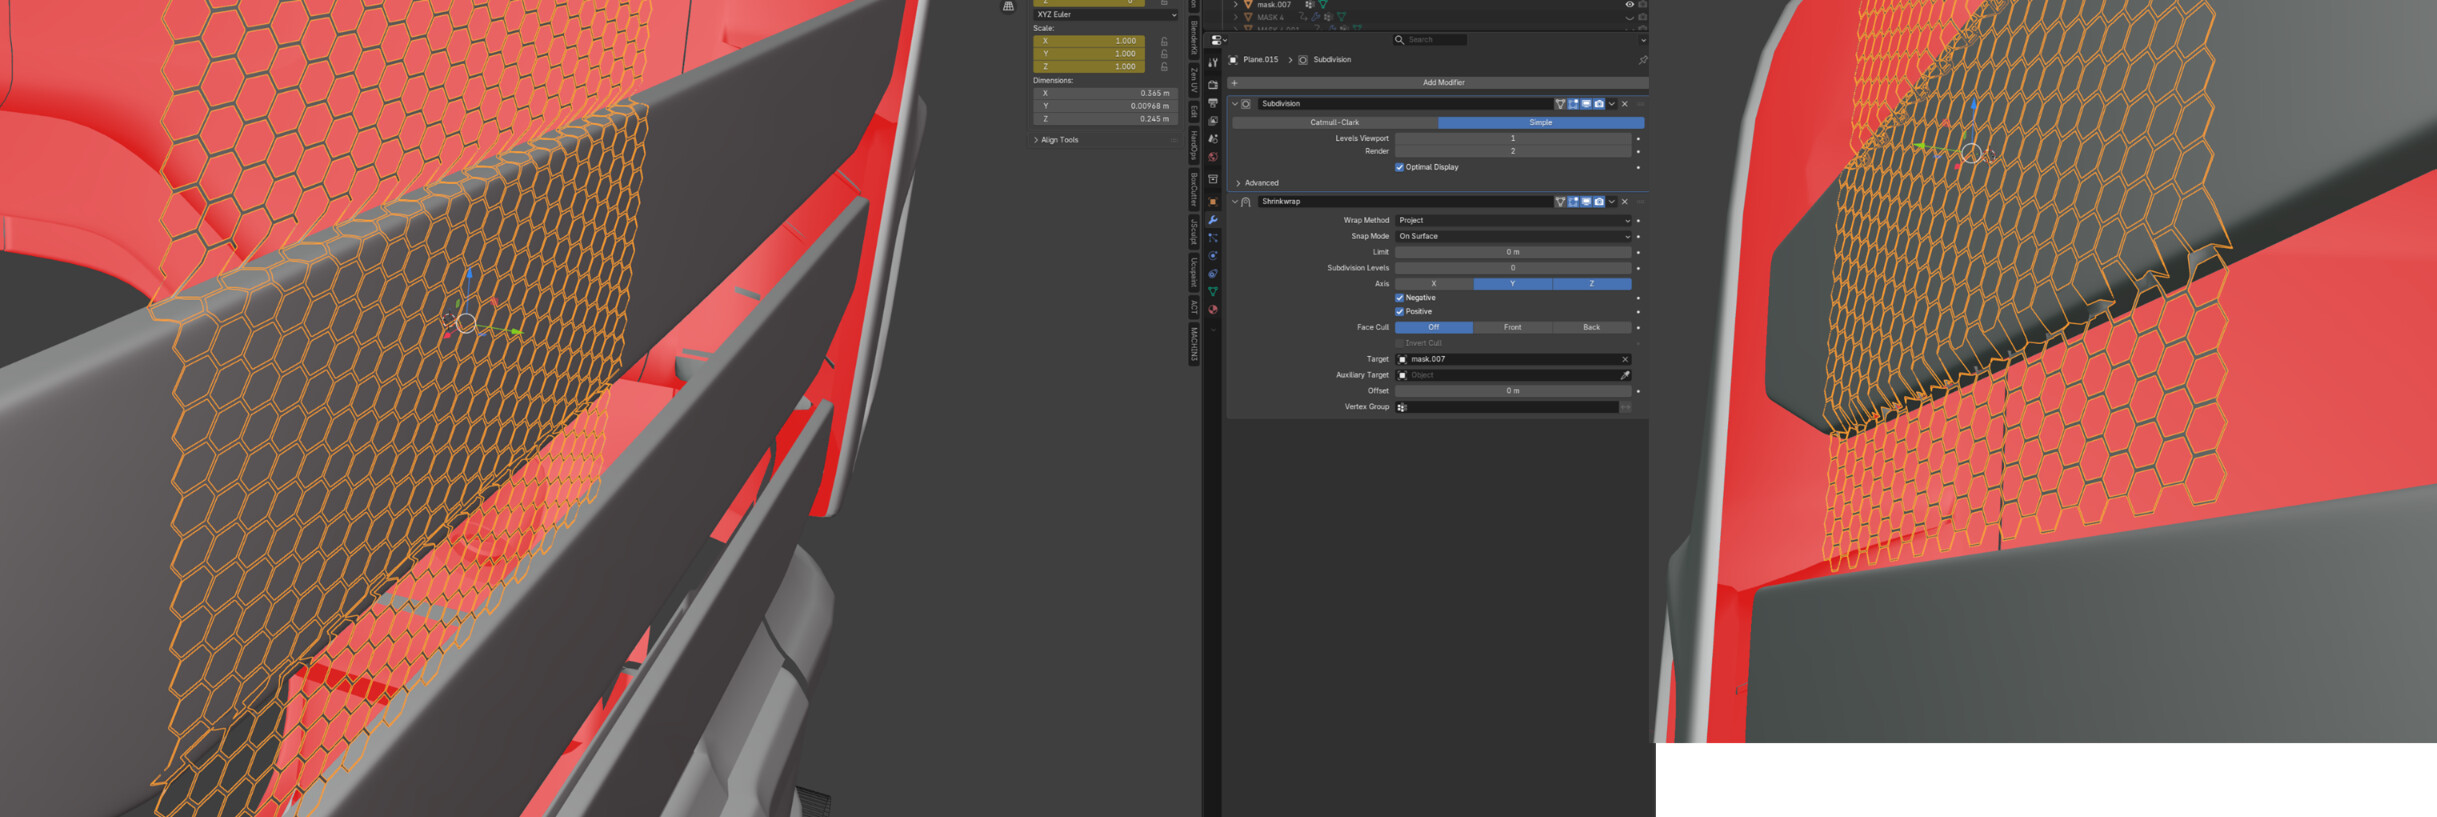The width and height of the screenshot is (2437, 817).
Task: Open the Render properties tab icon
Action: point(1213,85)
